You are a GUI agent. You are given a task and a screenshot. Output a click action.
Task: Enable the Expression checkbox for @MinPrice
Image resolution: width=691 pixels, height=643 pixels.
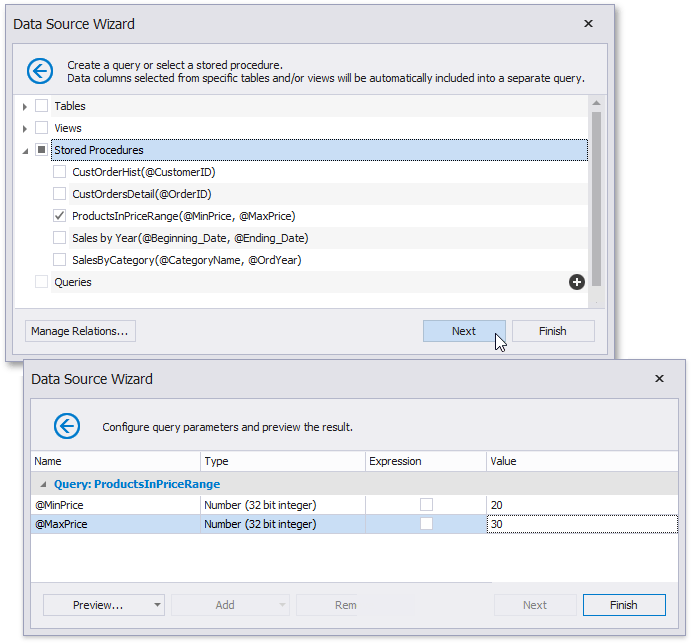click(426, 505)
